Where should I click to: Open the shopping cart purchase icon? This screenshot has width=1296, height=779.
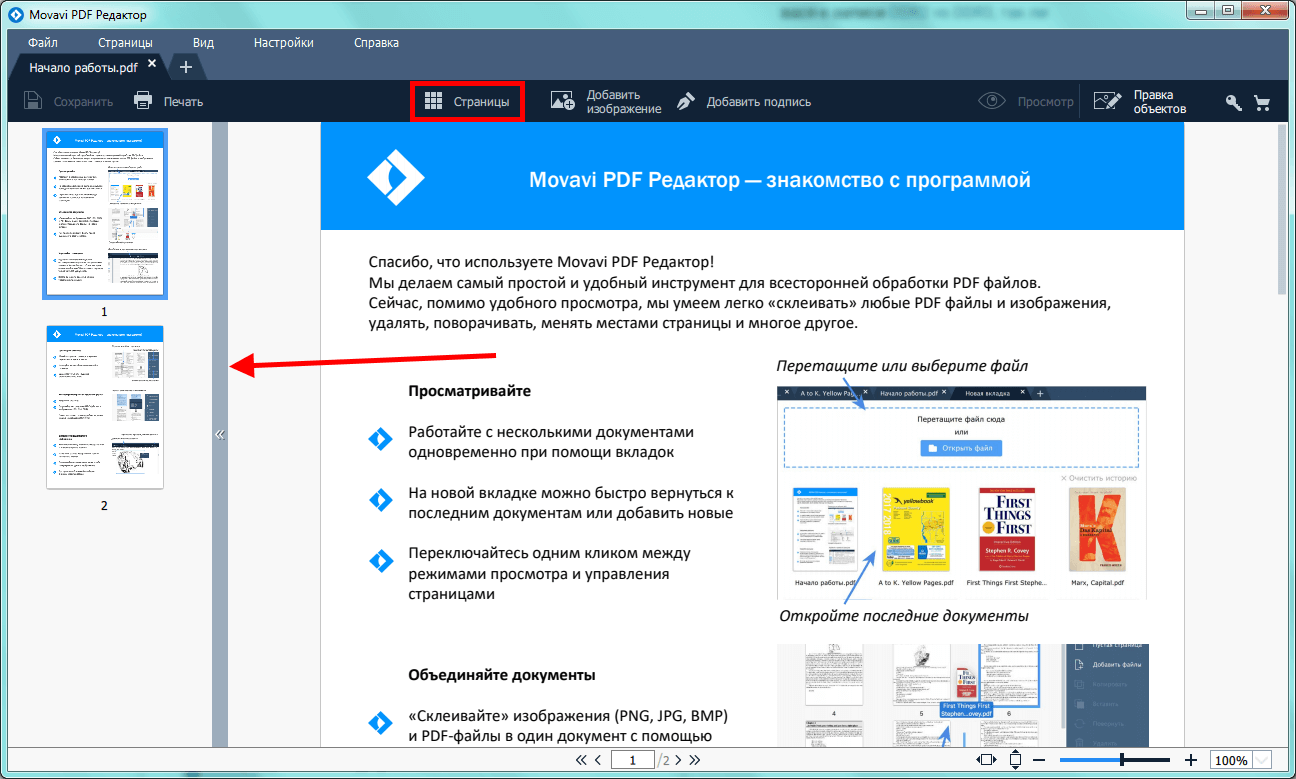(1262, 102)
